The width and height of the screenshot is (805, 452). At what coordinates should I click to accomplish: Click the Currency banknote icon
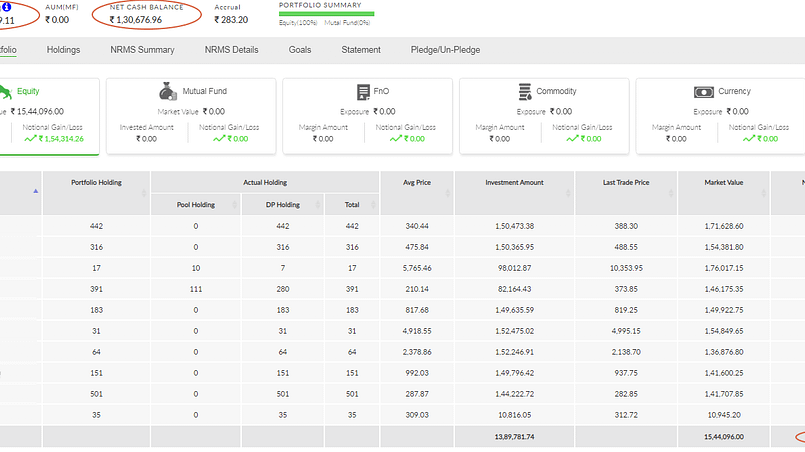[x=704, y=92]
